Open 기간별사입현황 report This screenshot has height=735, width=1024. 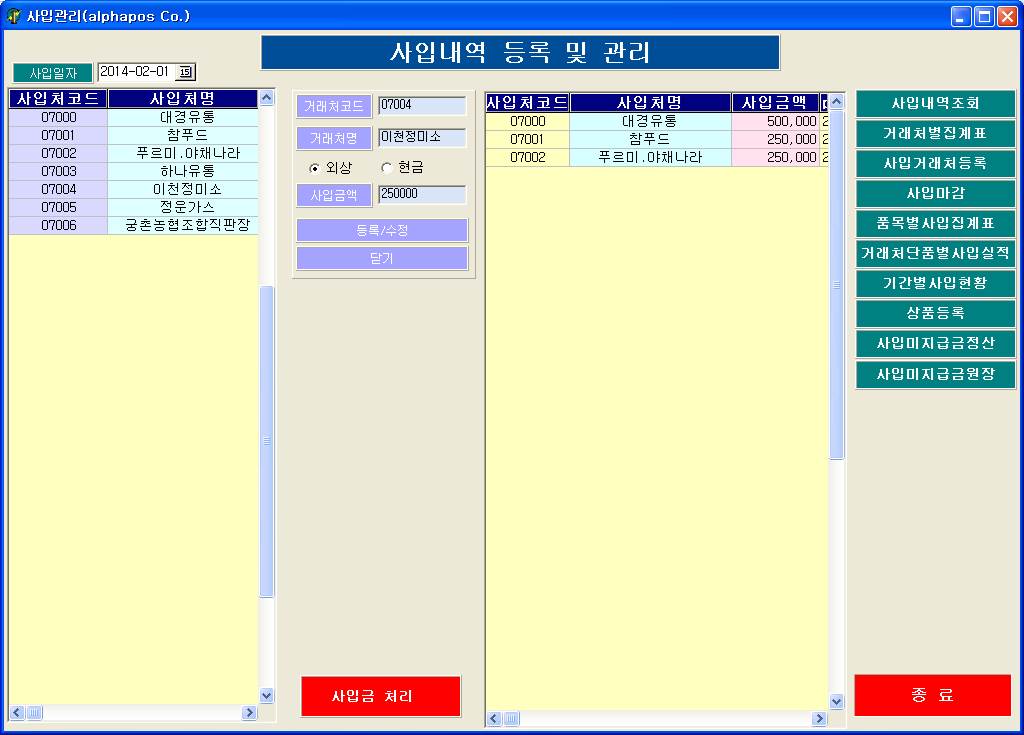pos(935,284)
